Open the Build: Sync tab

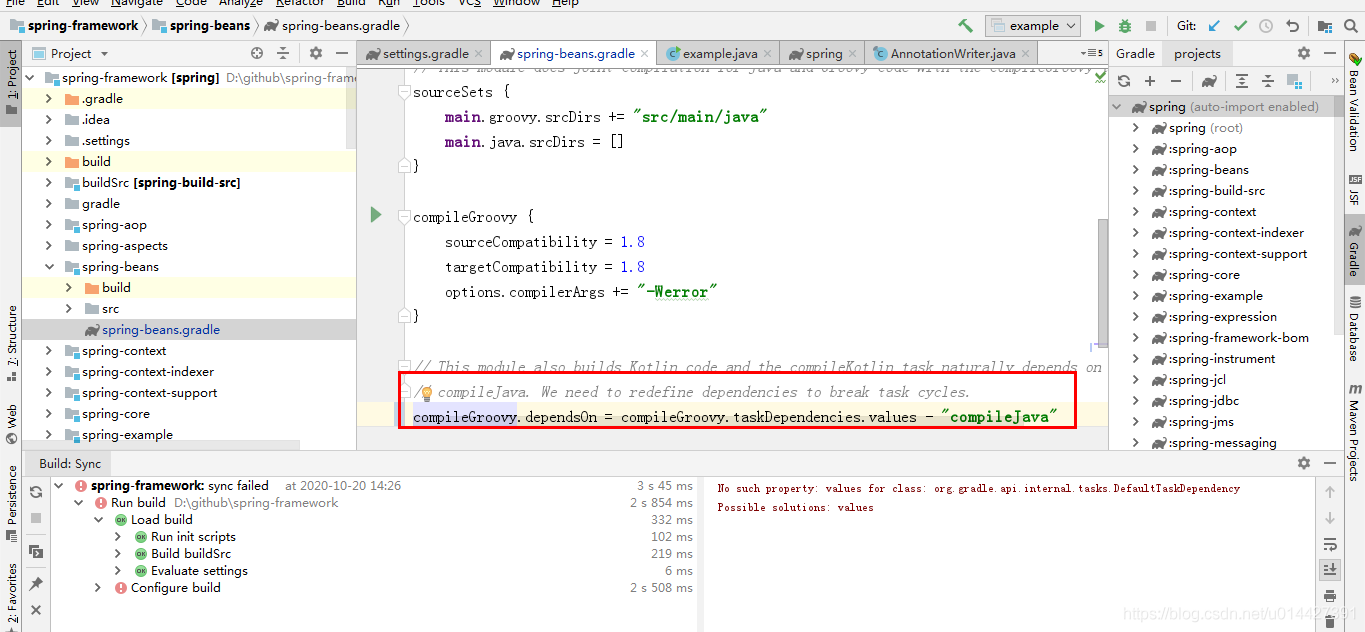pos(70,464)
